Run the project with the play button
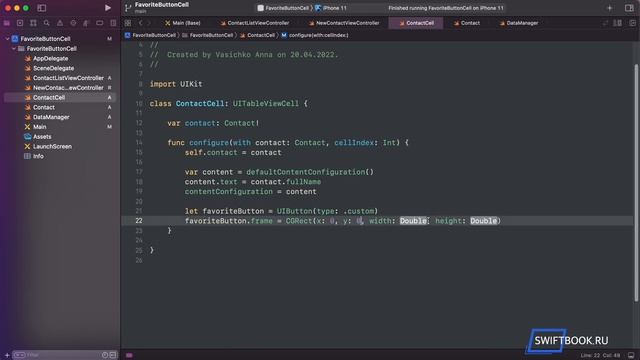 [108, 8]
